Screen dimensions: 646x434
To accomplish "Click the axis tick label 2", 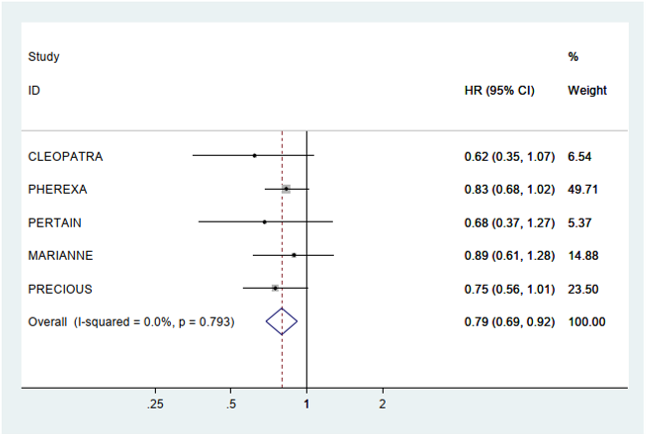I will point(382,403).
